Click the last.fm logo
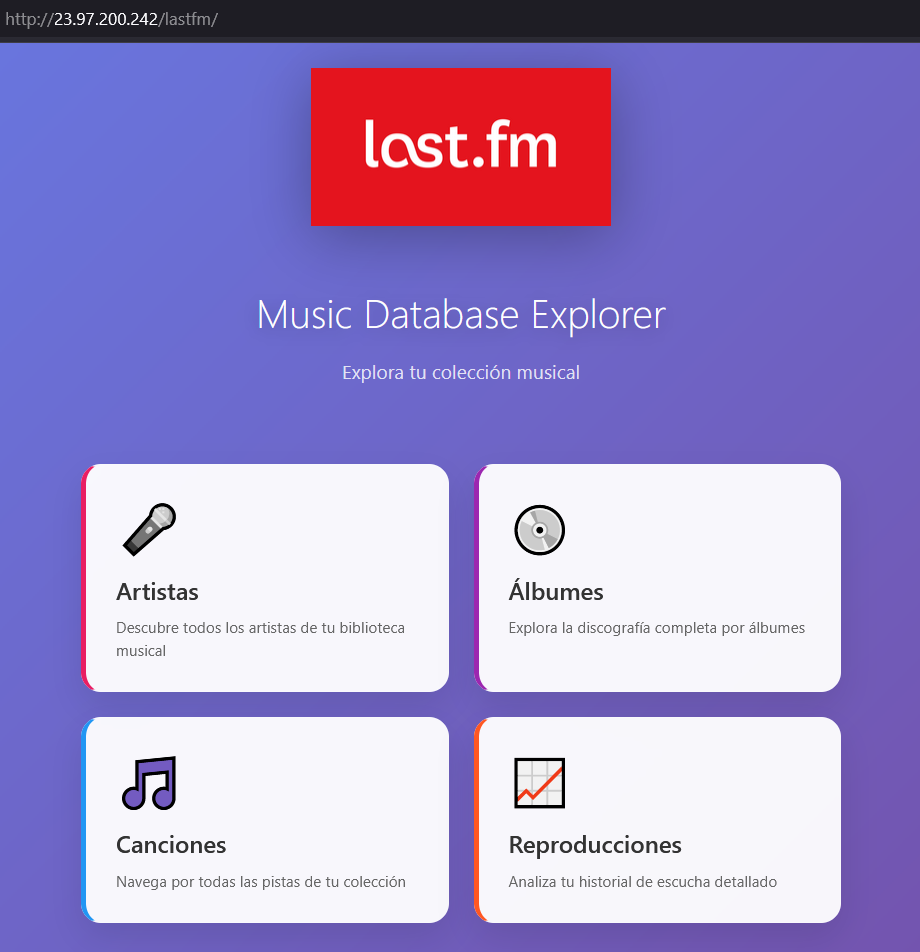The width and height of the screenshot is (920, 952). [x=461, y=146]
